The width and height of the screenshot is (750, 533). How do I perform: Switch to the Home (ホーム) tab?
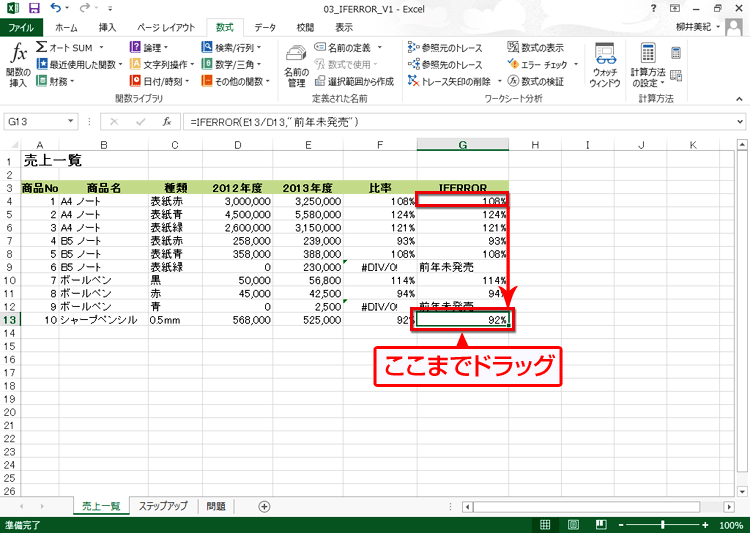[66, 27]
